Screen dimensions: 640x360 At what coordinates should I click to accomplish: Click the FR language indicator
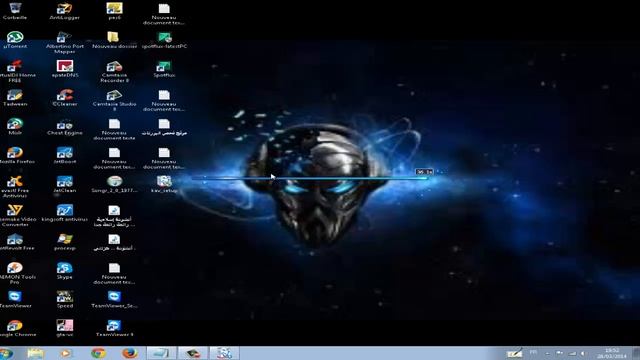pyautogui.click(x=533, y=352)
